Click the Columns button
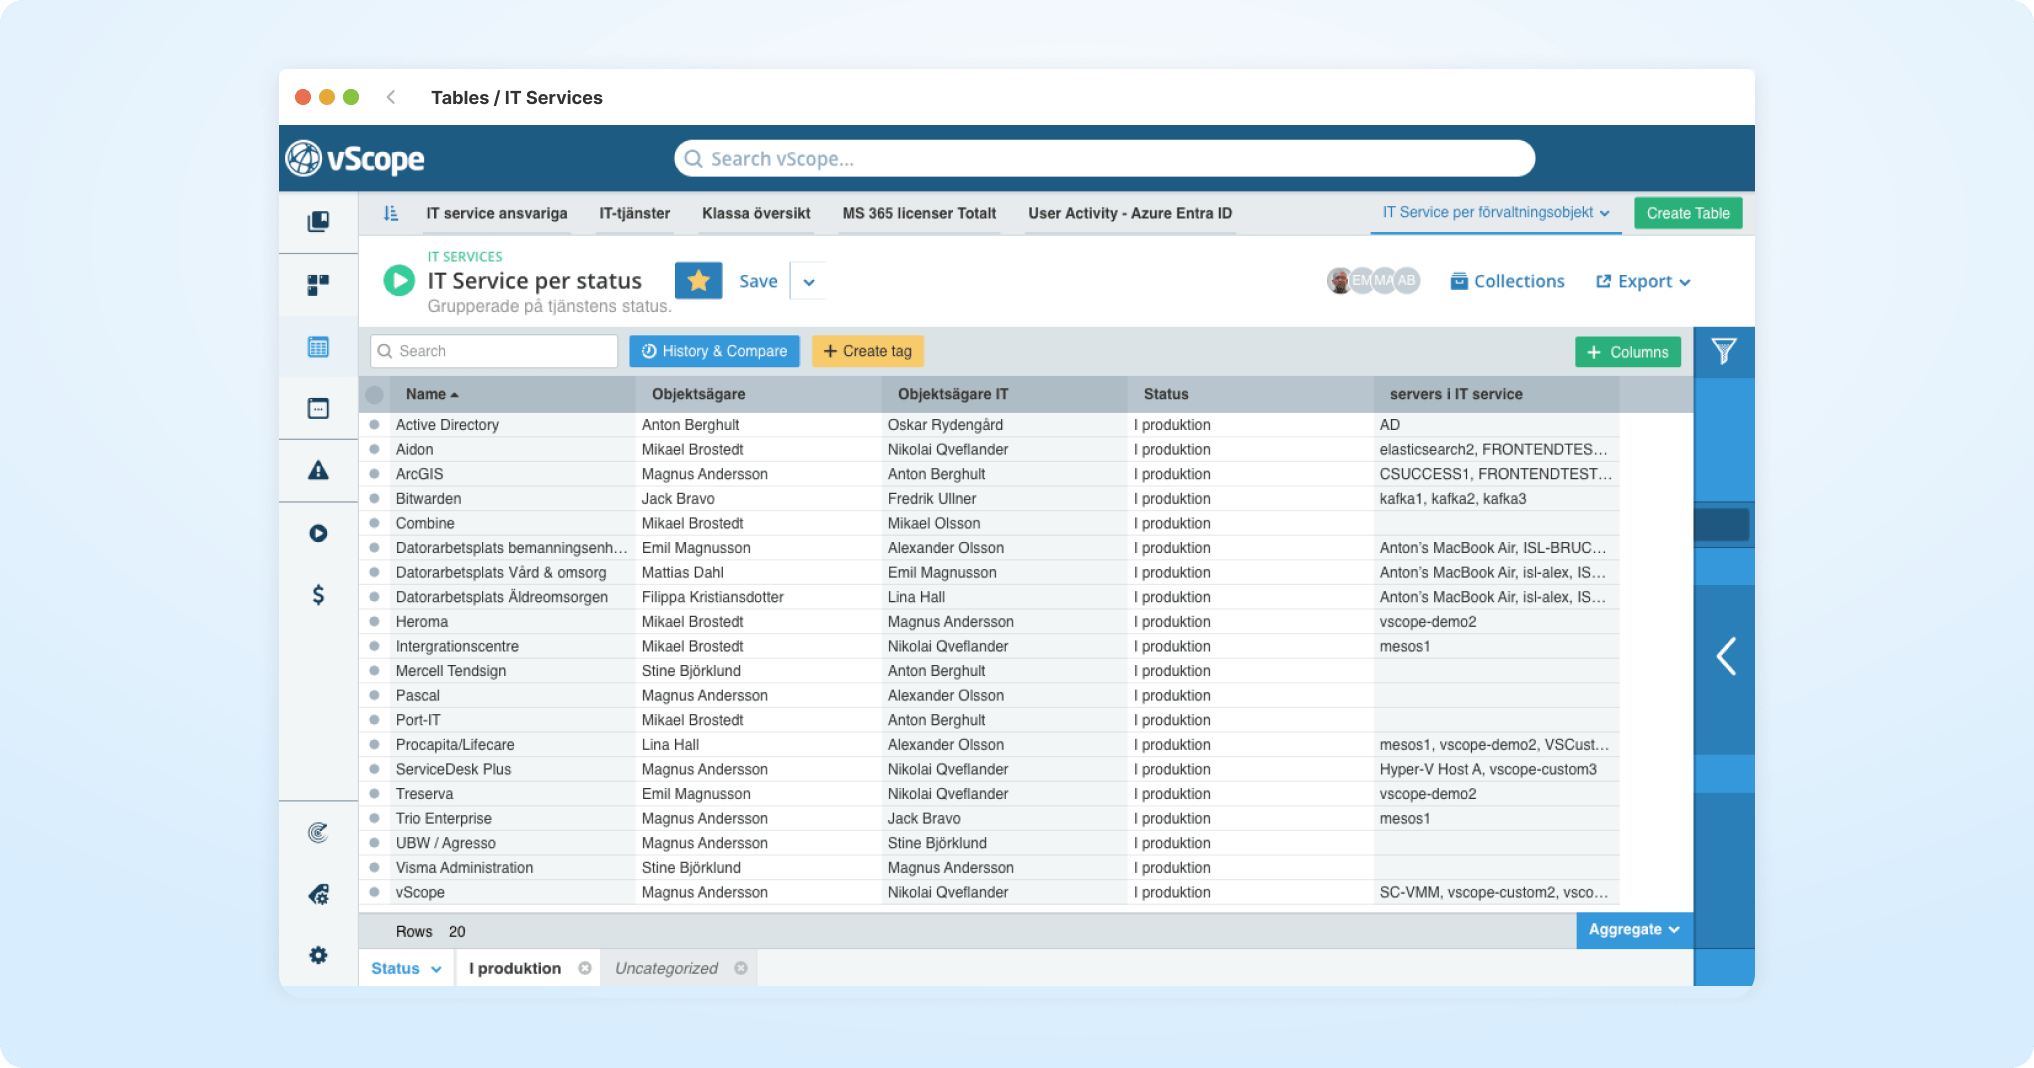 (1628, 352)
